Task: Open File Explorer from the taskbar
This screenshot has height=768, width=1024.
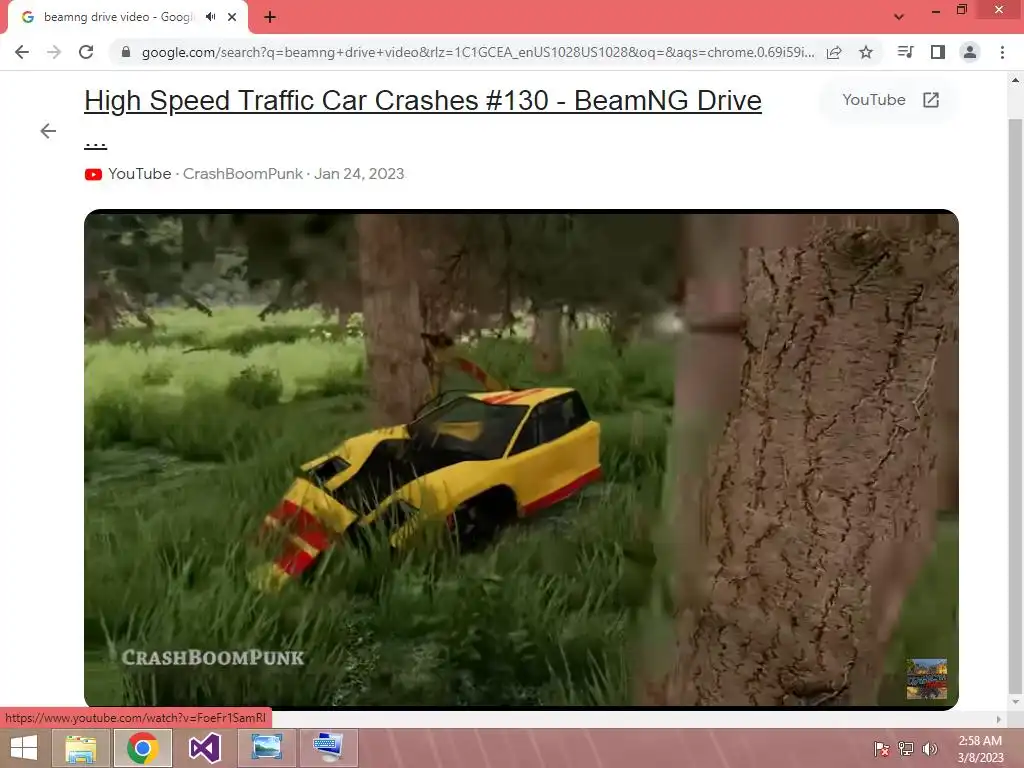Action: 82,748
